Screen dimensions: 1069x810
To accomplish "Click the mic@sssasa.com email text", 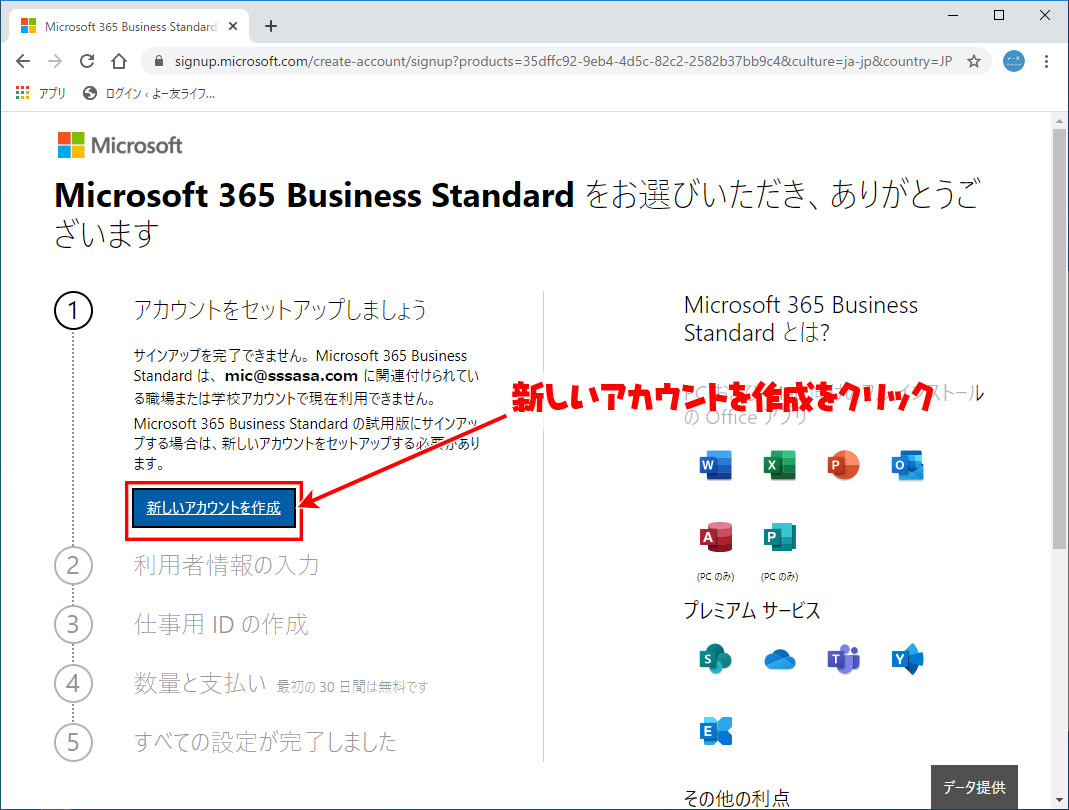I will click(291, 376).
